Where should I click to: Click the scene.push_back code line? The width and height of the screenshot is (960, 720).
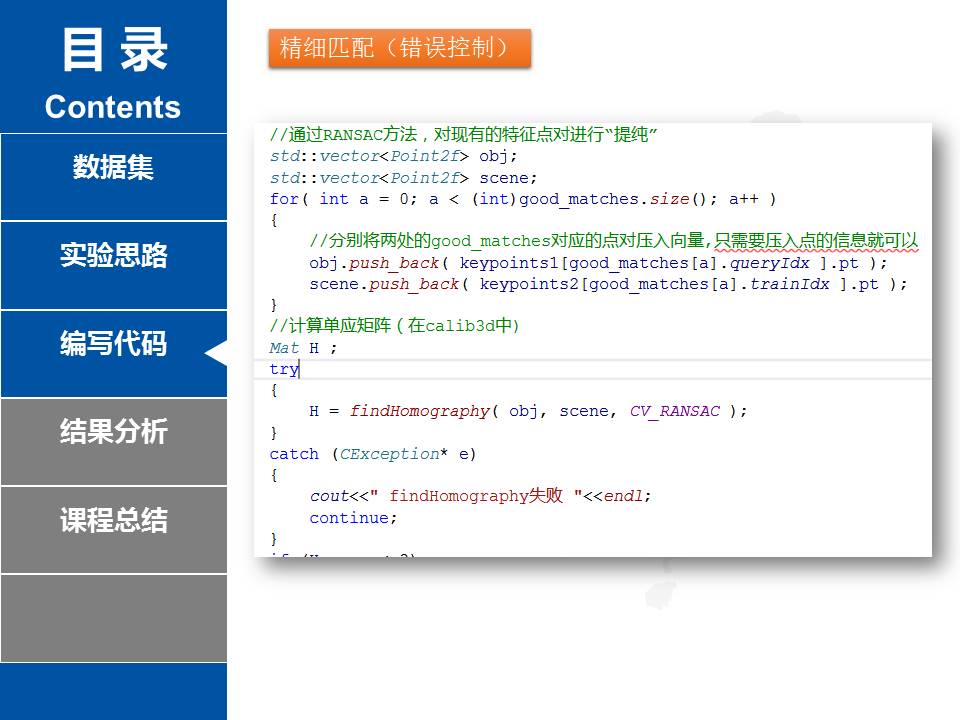(x=608, y=284)
